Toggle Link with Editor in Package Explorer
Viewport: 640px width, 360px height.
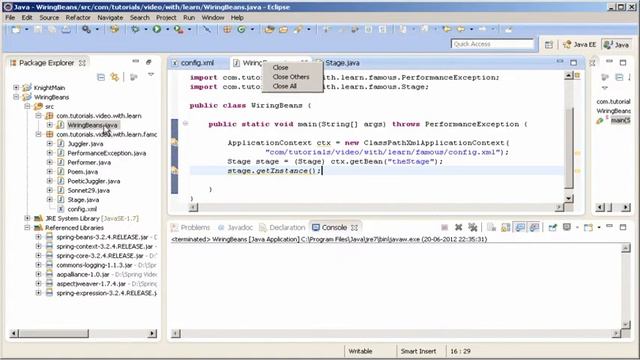coord(115,77)
